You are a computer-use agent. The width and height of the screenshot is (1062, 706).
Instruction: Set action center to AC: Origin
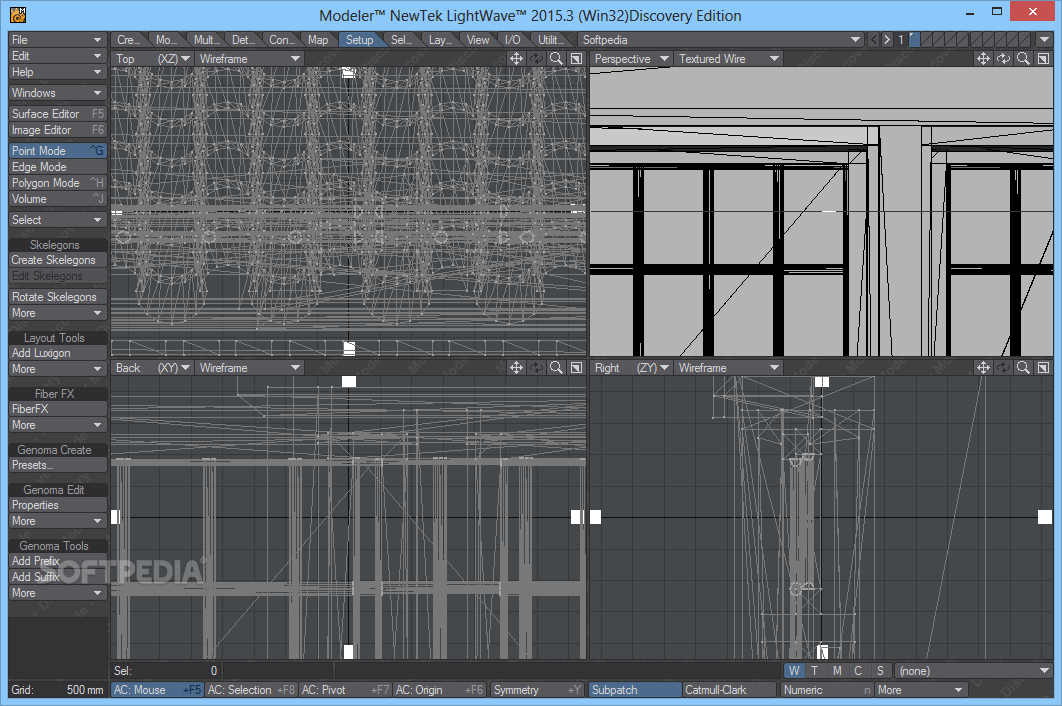tap(440, 690)
